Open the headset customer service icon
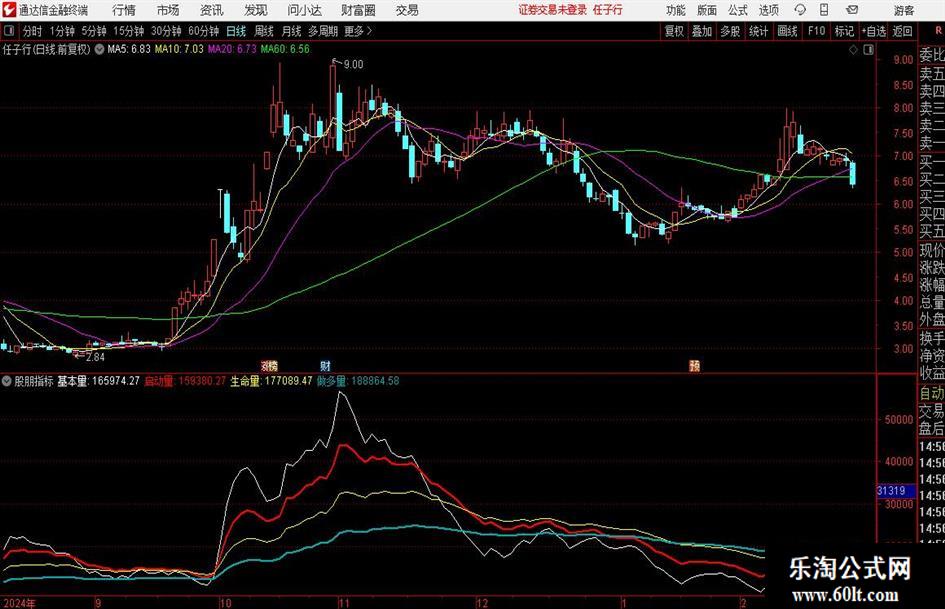945x609 pixels. [x=800, y=10]
